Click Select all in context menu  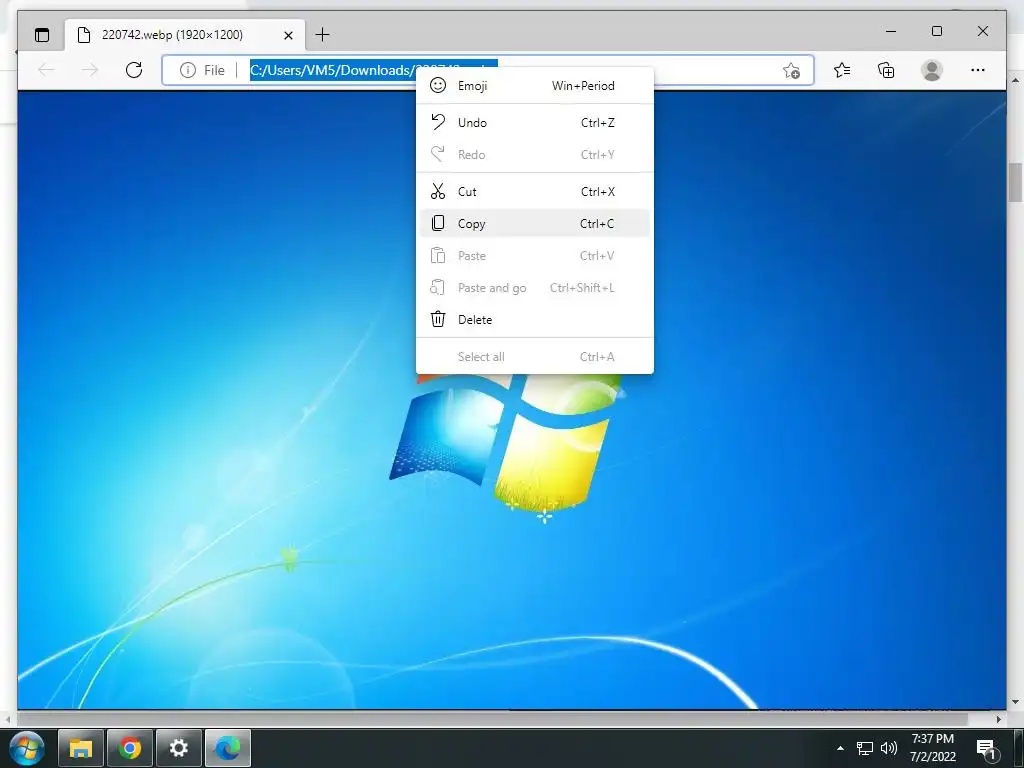coord(535,357)
